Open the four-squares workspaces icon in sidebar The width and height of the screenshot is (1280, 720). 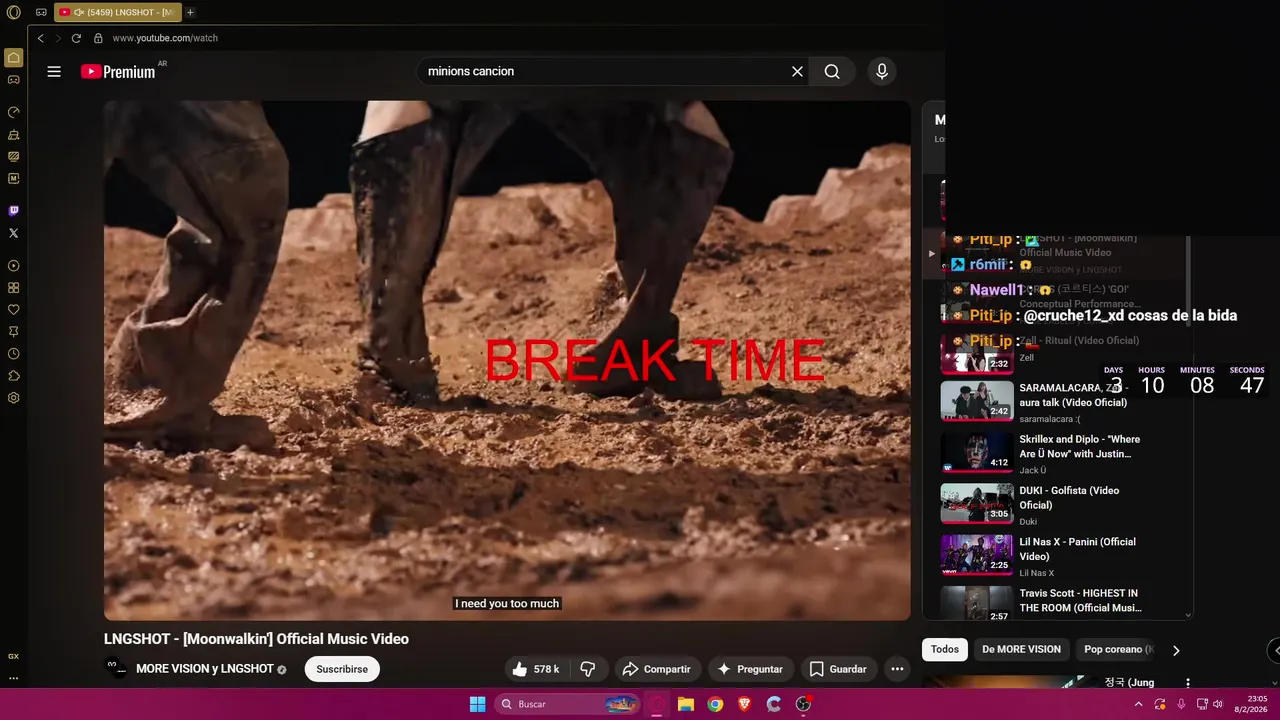[14, 288]
